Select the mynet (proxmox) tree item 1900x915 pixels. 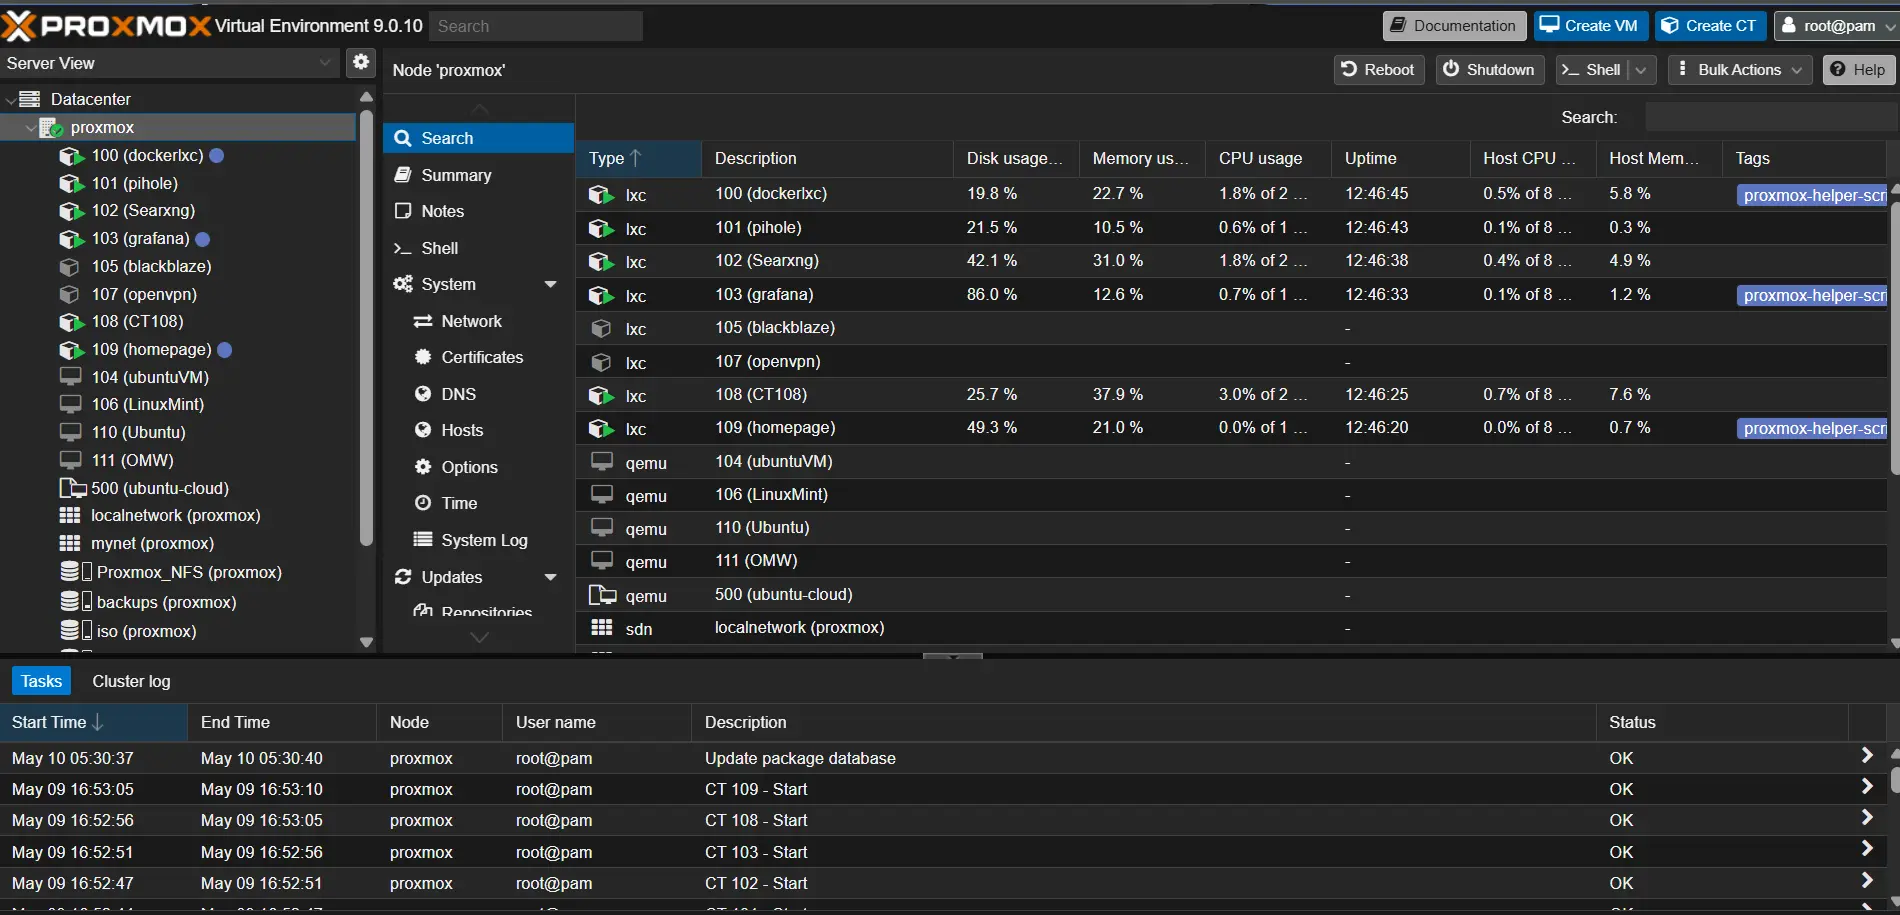[x=152, y=543]
